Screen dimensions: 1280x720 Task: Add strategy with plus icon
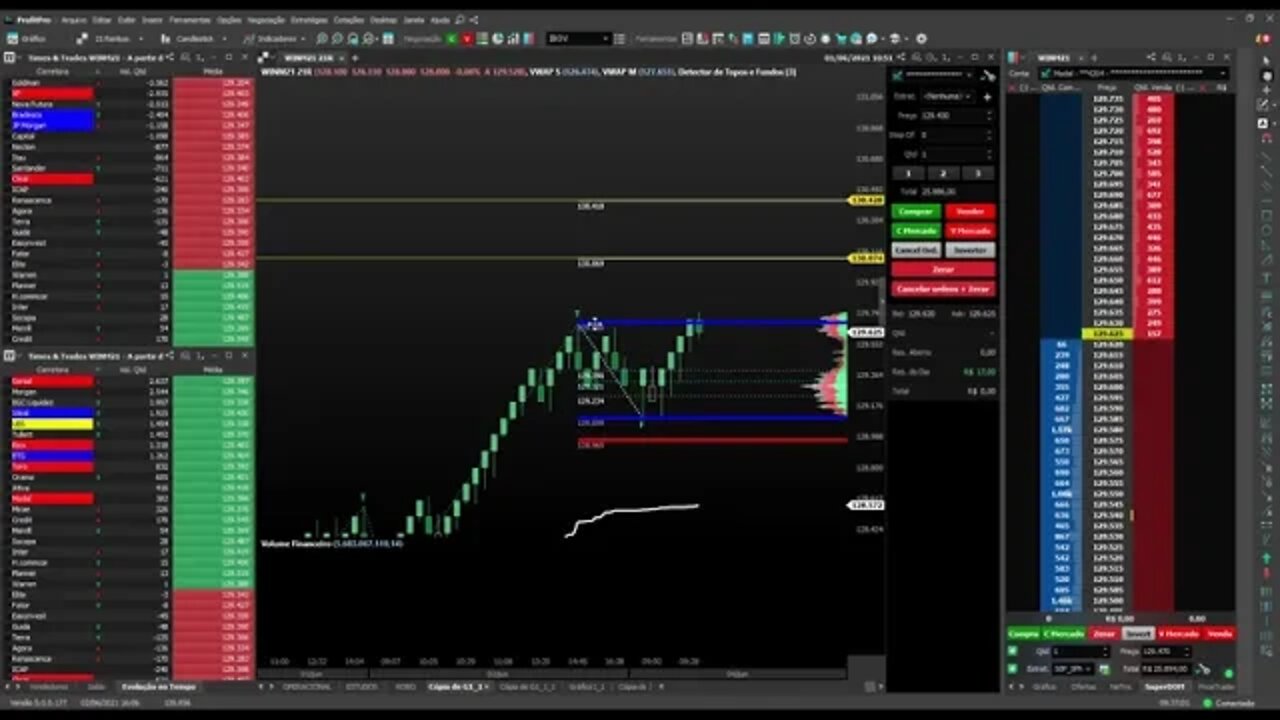tap(987, 97)
